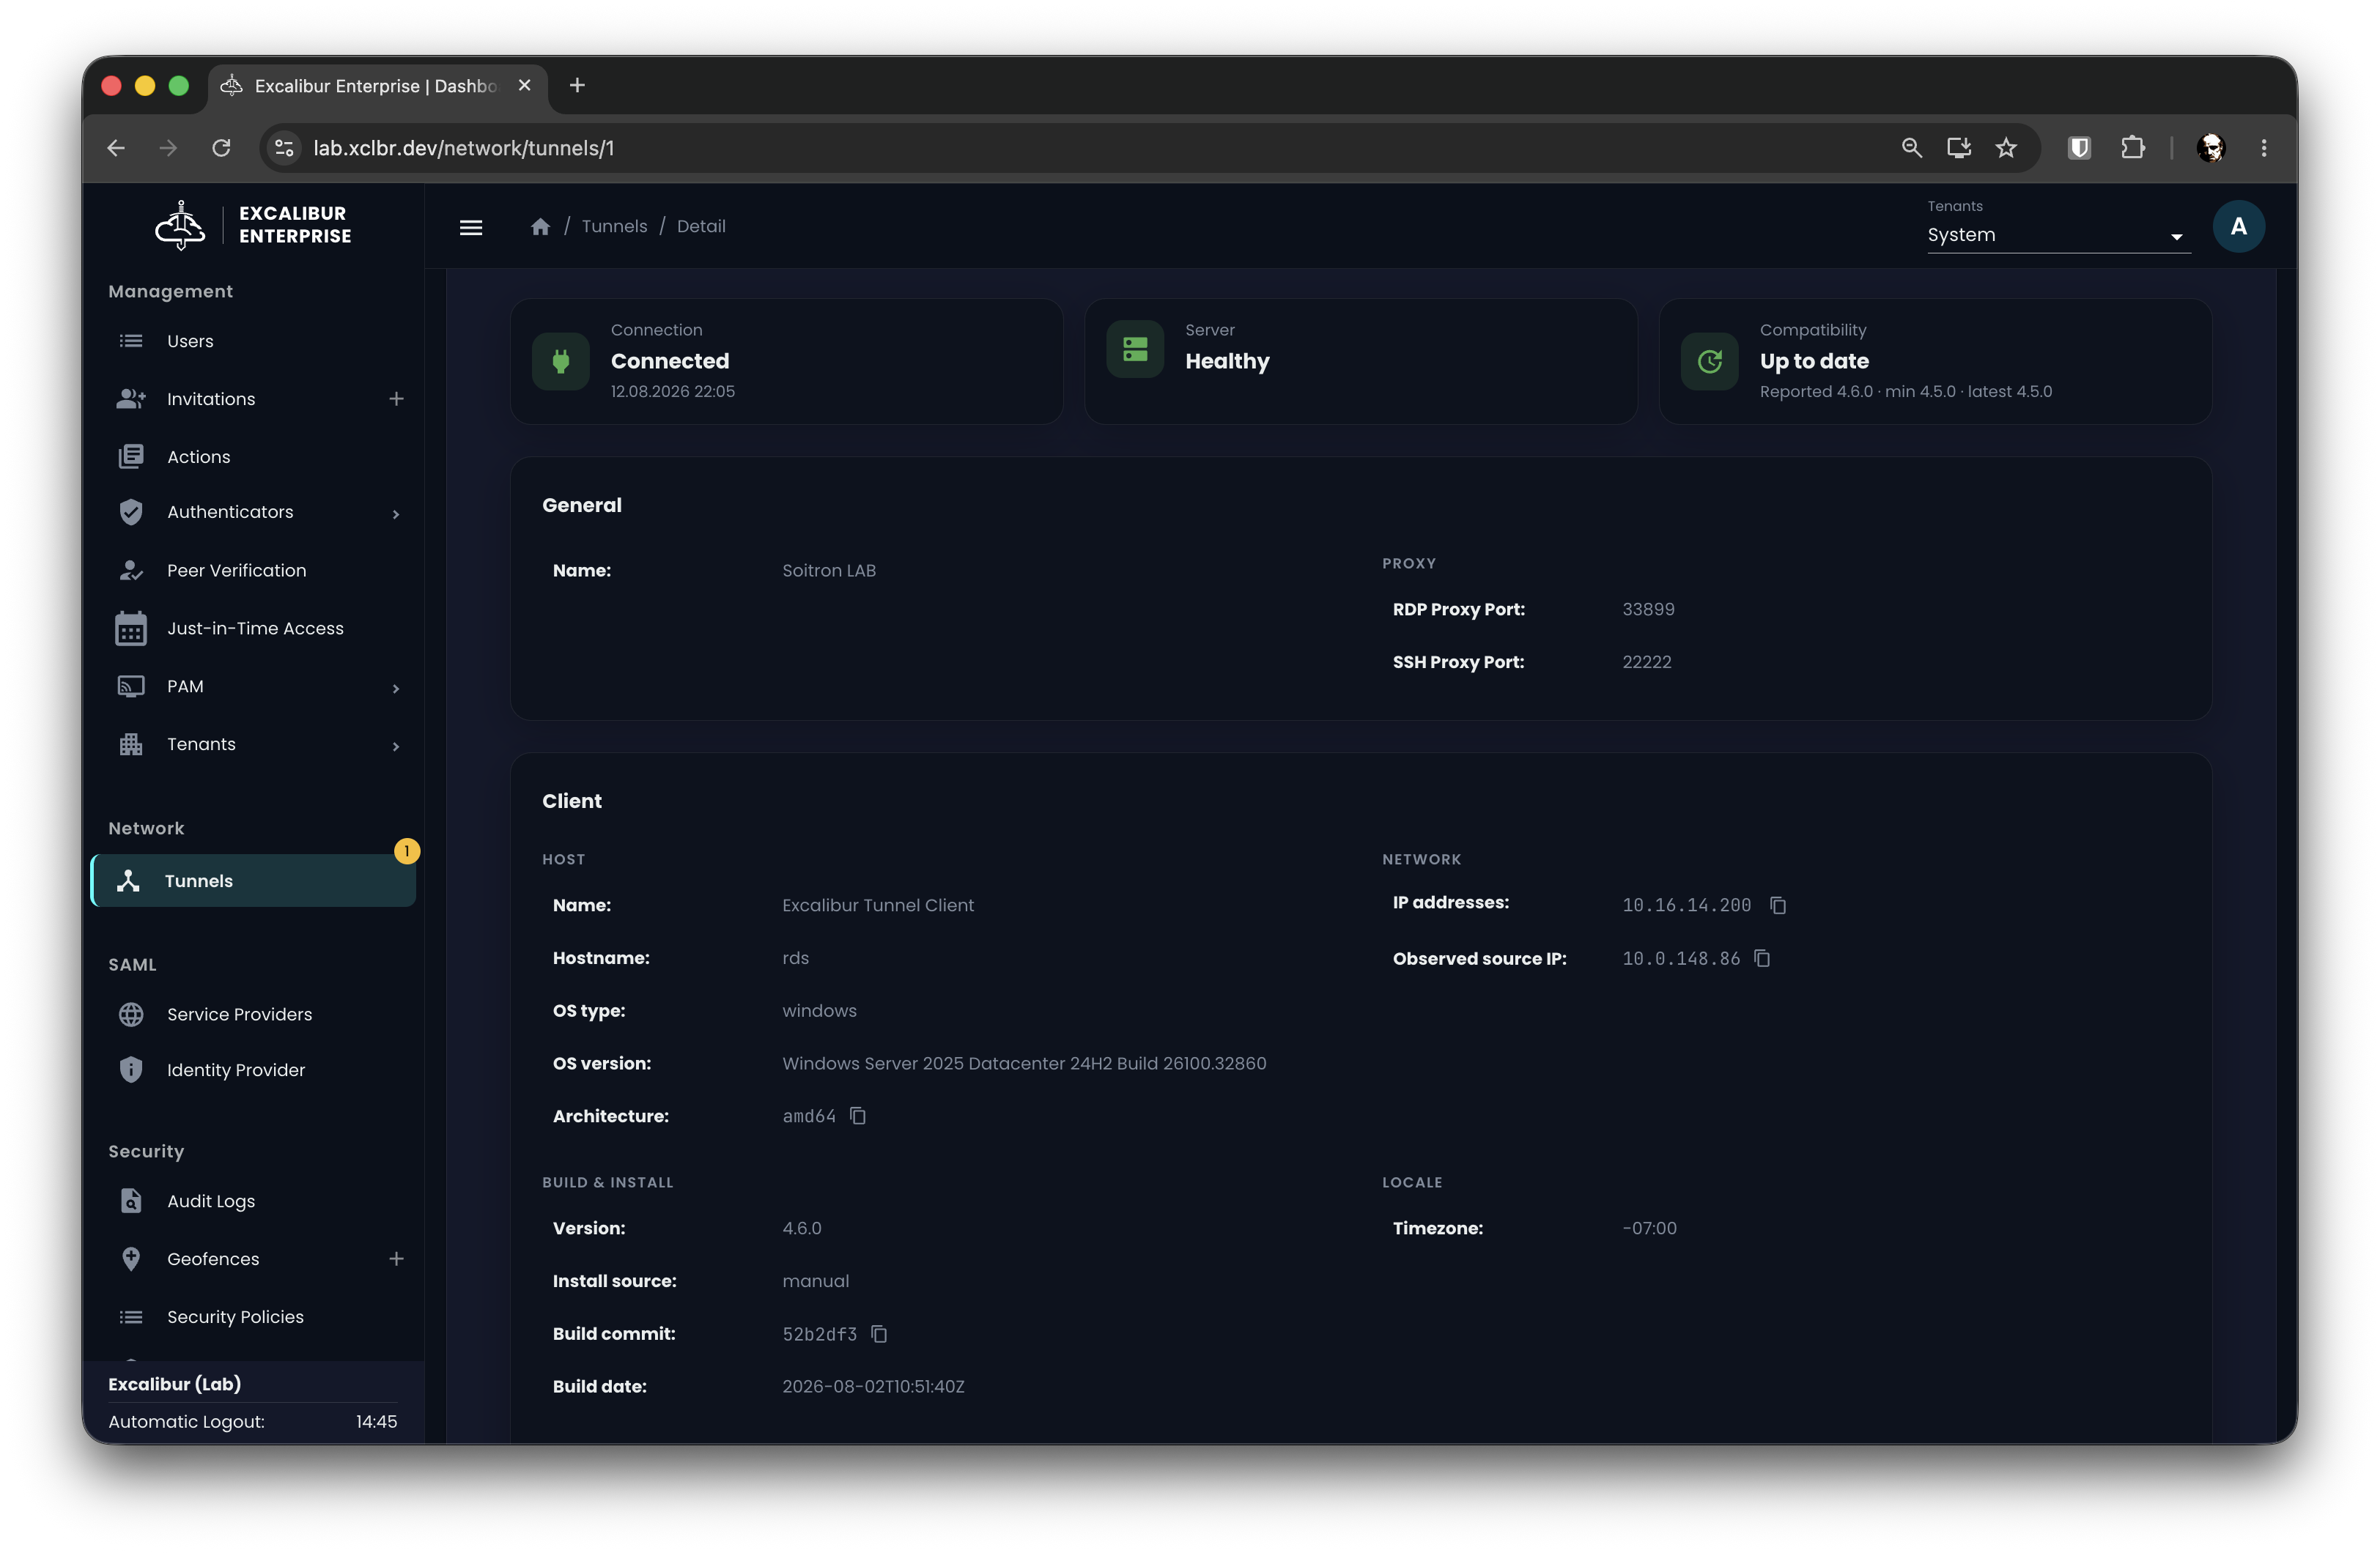Expand Authenticators submenu chevron

pyautogui.click(x=396, y=514)
